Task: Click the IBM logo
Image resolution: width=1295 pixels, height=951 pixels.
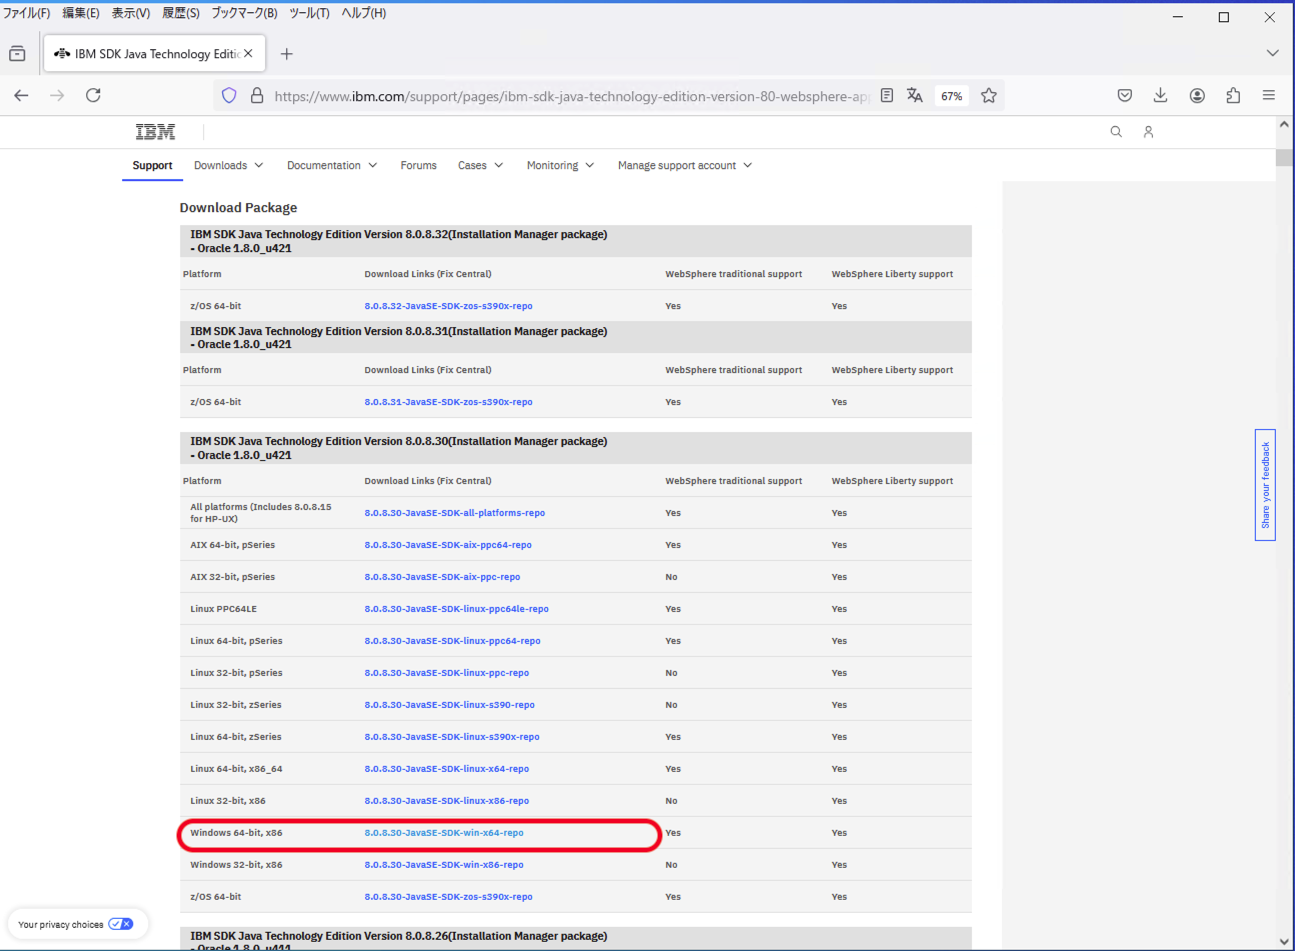Action: [155, 131]
